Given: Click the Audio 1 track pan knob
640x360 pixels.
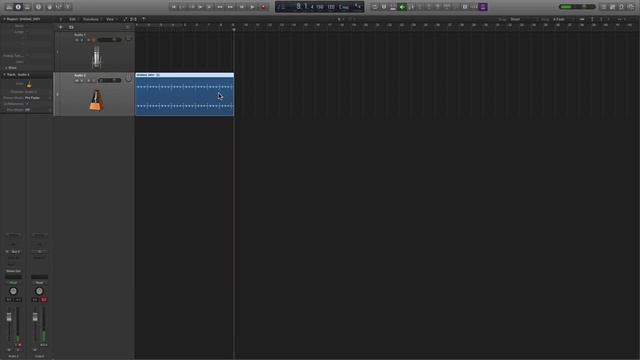Looking at the screenshot, I should click(129, 38).
